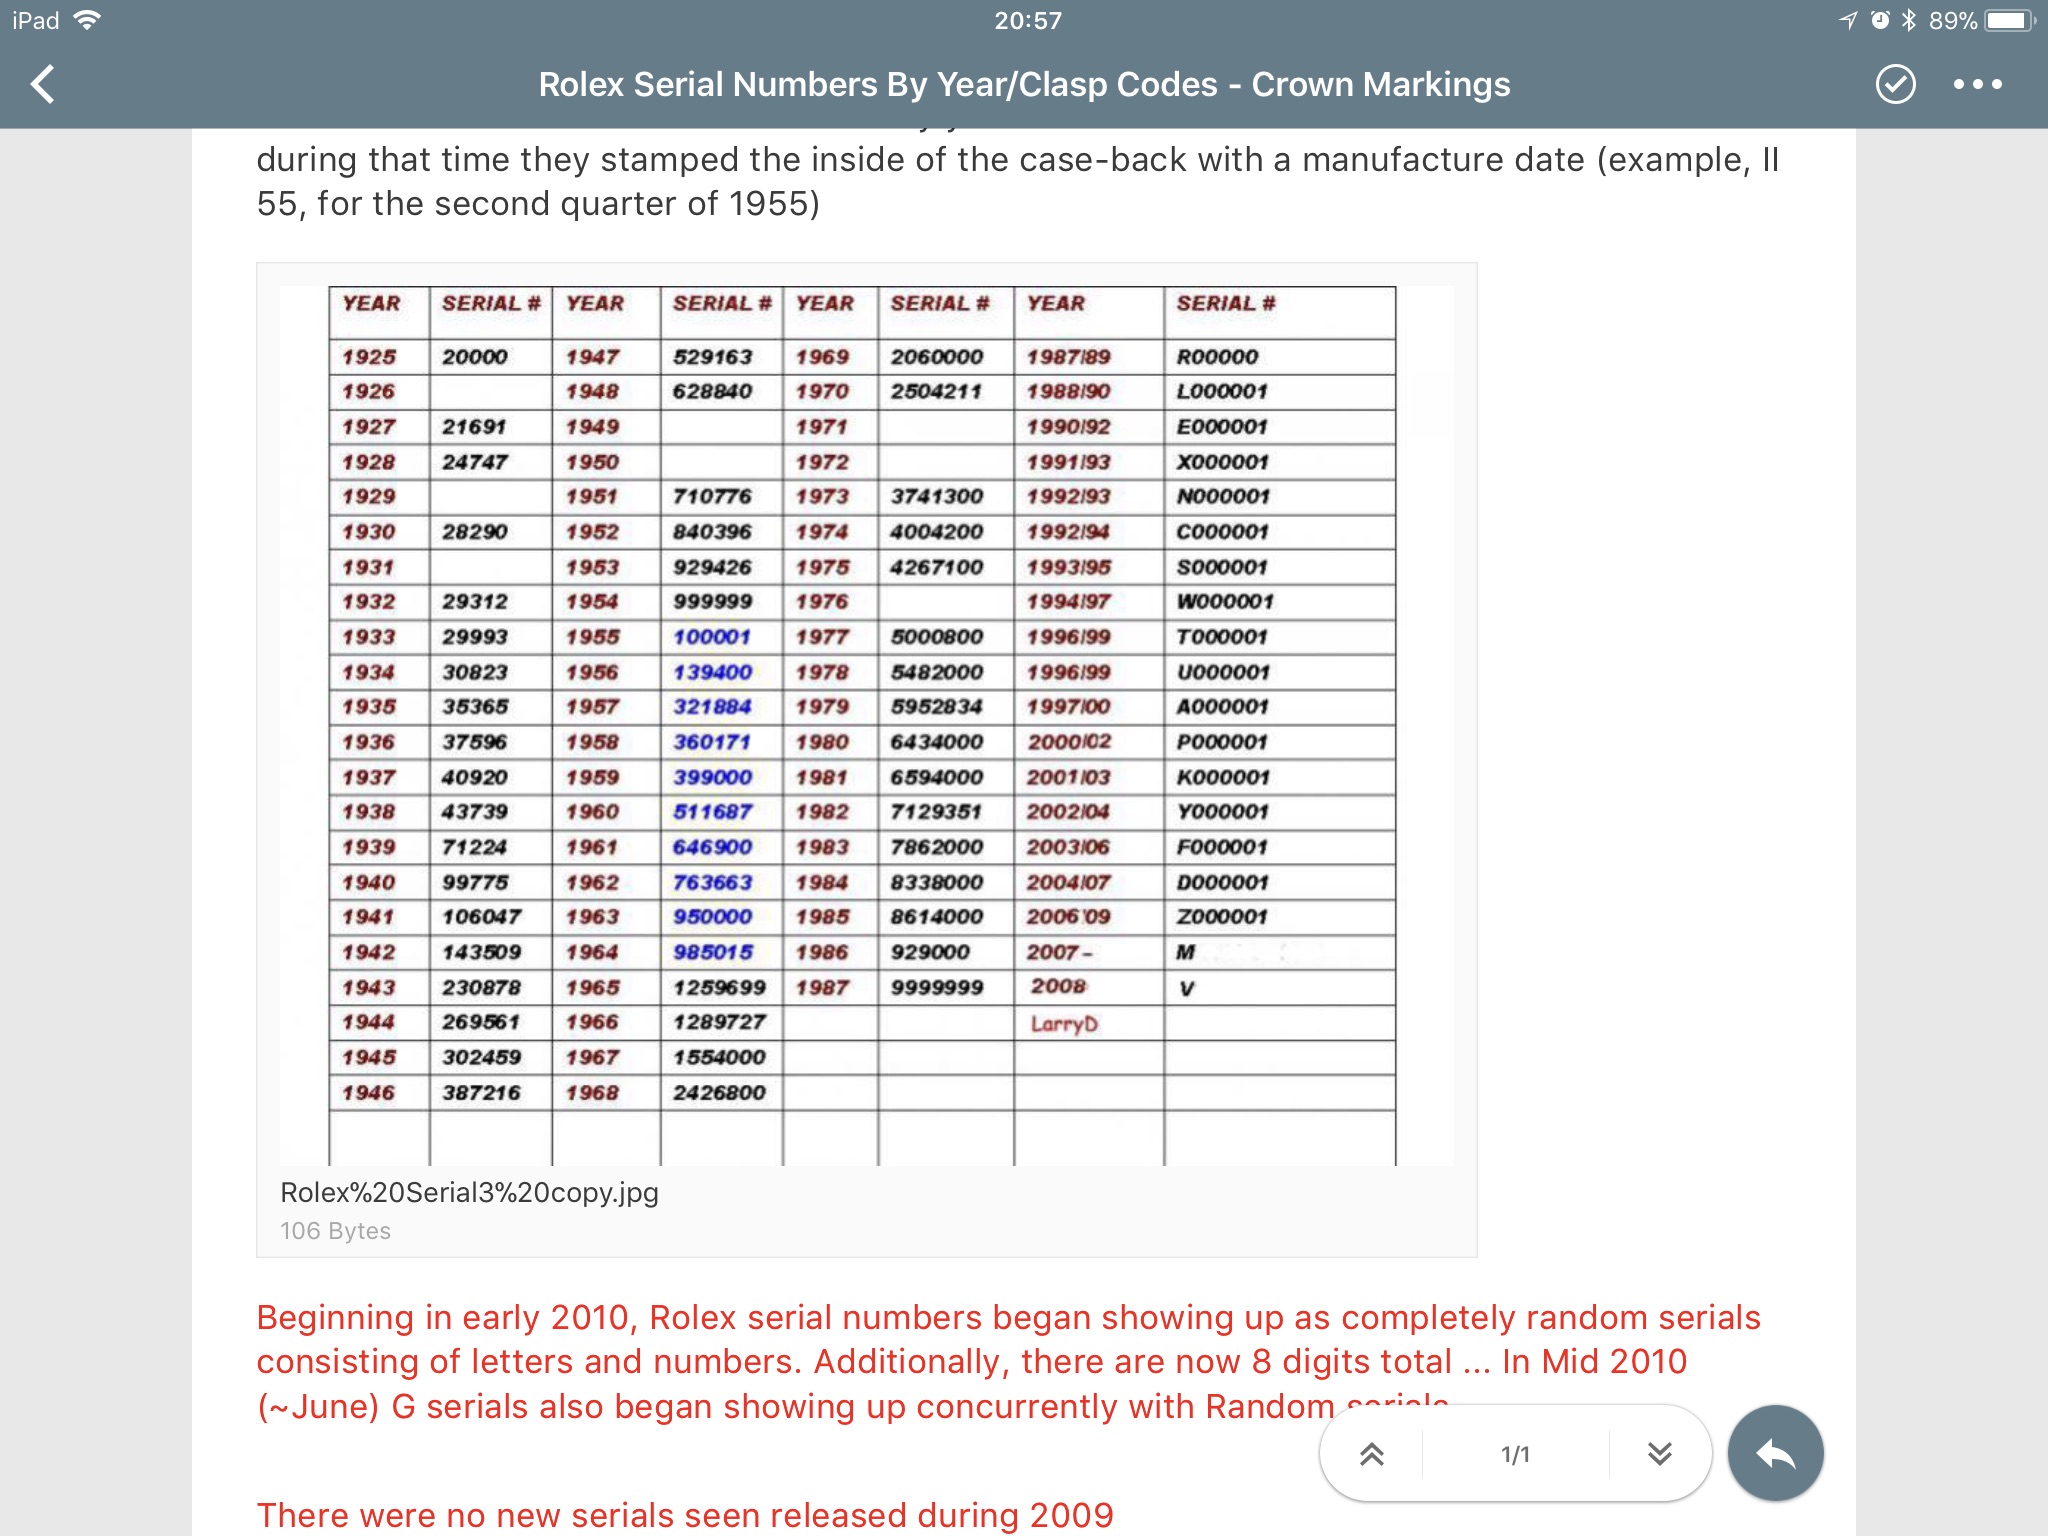Tap the alarm clock status icon
The width and height of the screenshot is (2048, 1536).
point(1880,20)
